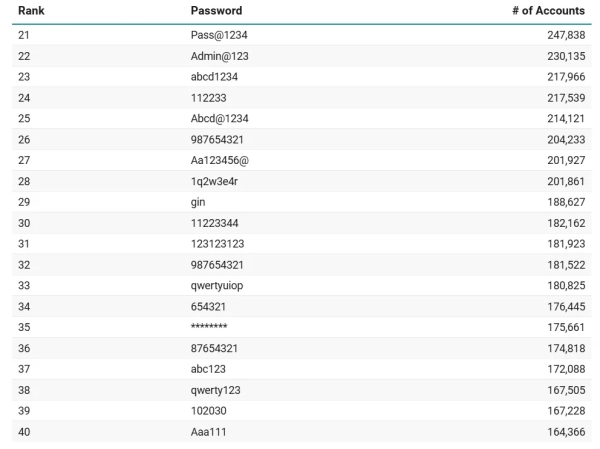Click rank number 36 cell
This screenshot has width=600, height=449.
coord(24,348)
